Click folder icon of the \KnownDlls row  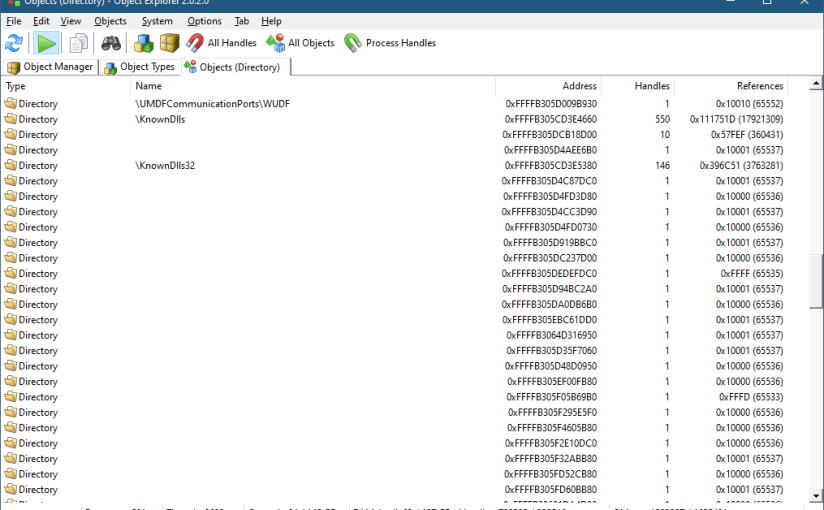pyautogui.click(x=11, y=119)
